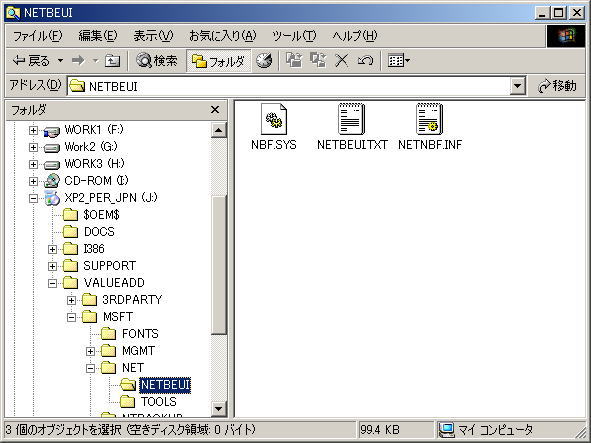Image resolution: width=591 pixels, height=443 pixels.
Task: Click the Undo toolbar icon
Action: [365, 60]
